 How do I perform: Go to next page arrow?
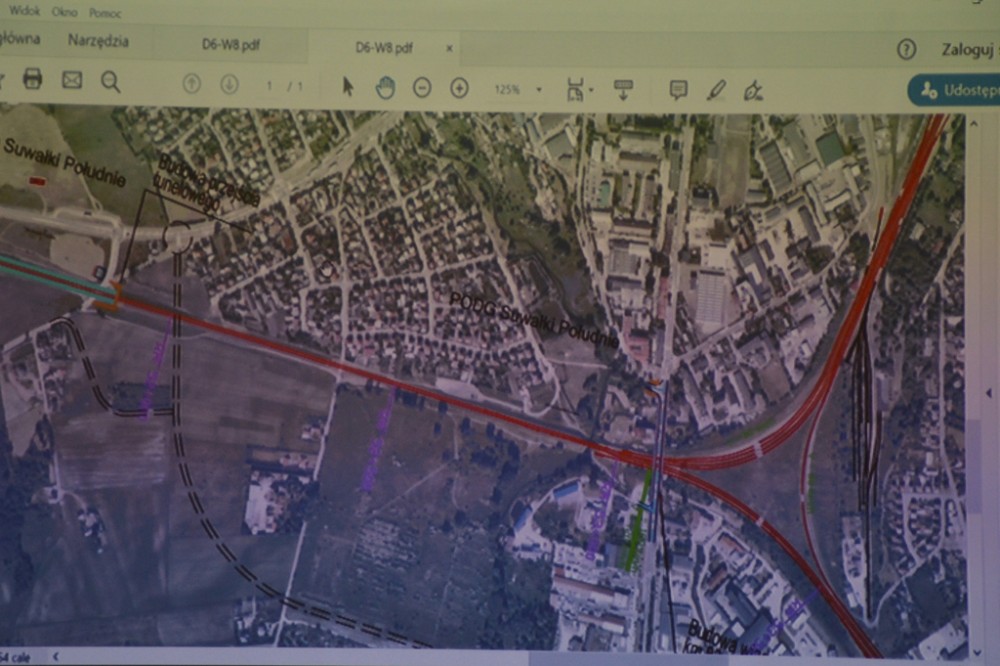point(229,85)
